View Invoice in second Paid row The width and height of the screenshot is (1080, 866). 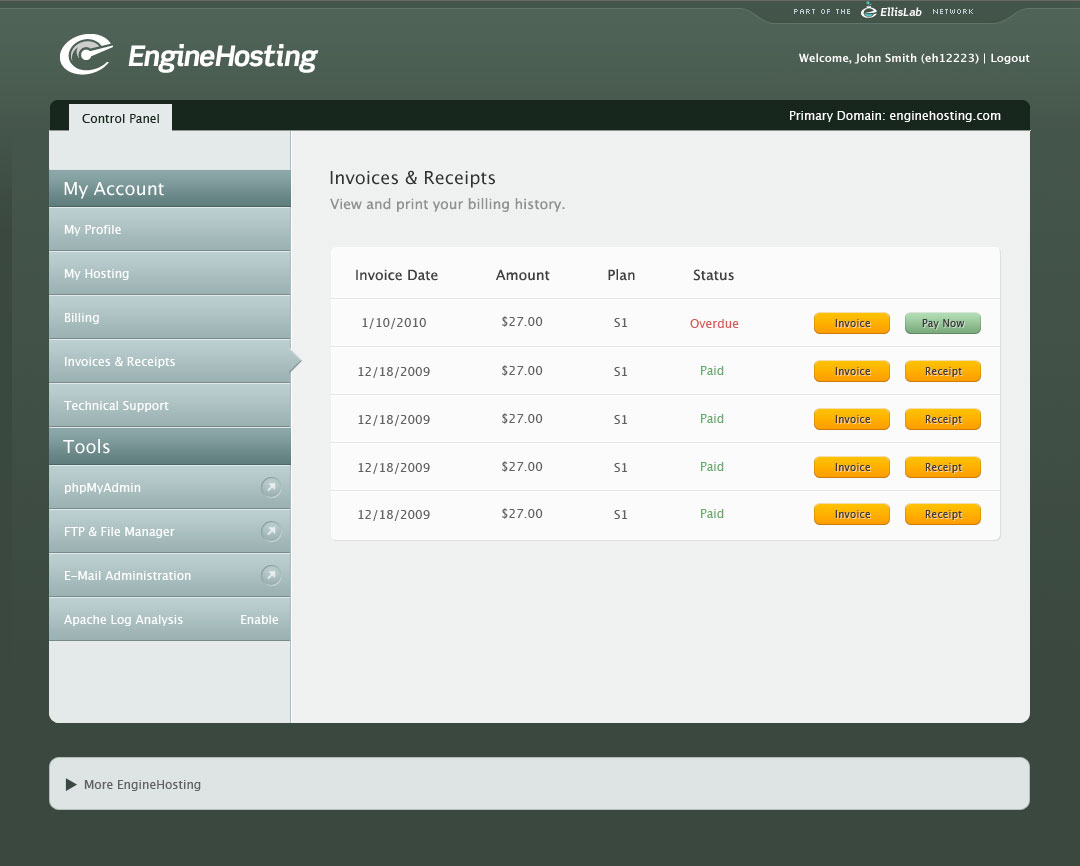852,419
